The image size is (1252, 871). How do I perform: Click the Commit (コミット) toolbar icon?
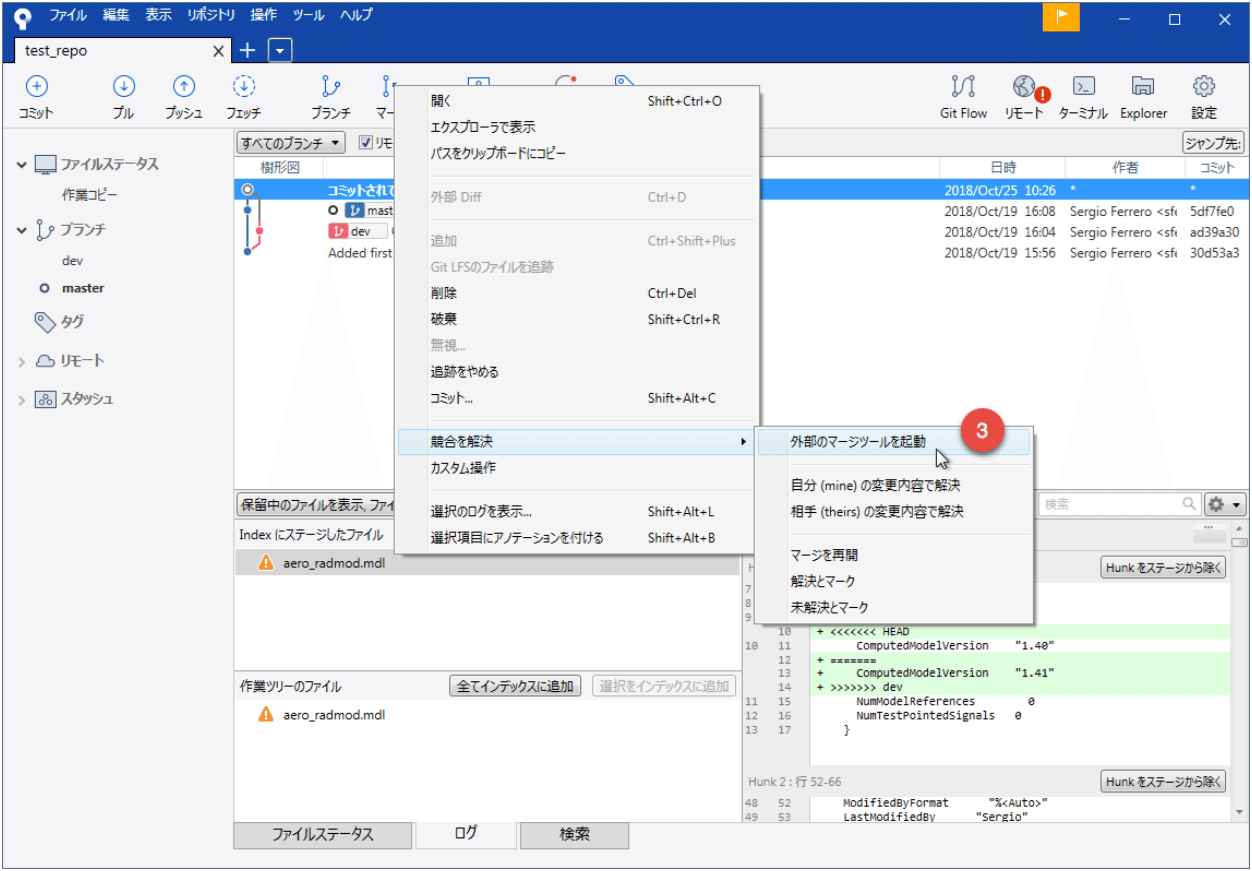[x=36, y=87]
